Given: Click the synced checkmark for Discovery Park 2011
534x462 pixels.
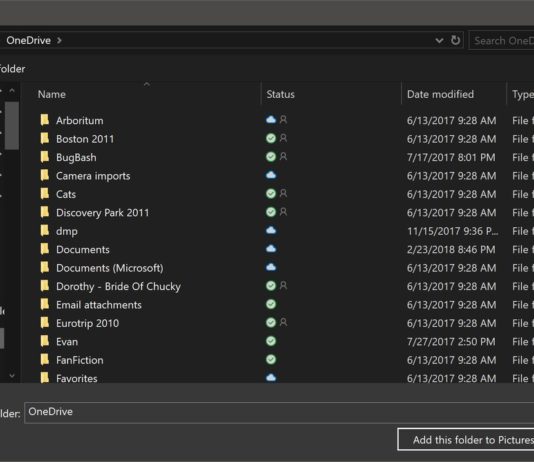Looking at the screenshot, I should pos(271,212).
